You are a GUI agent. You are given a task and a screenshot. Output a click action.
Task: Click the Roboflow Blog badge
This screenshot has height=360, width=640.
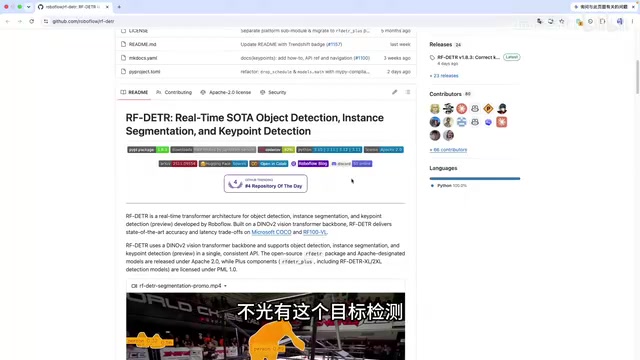point(309,164)
